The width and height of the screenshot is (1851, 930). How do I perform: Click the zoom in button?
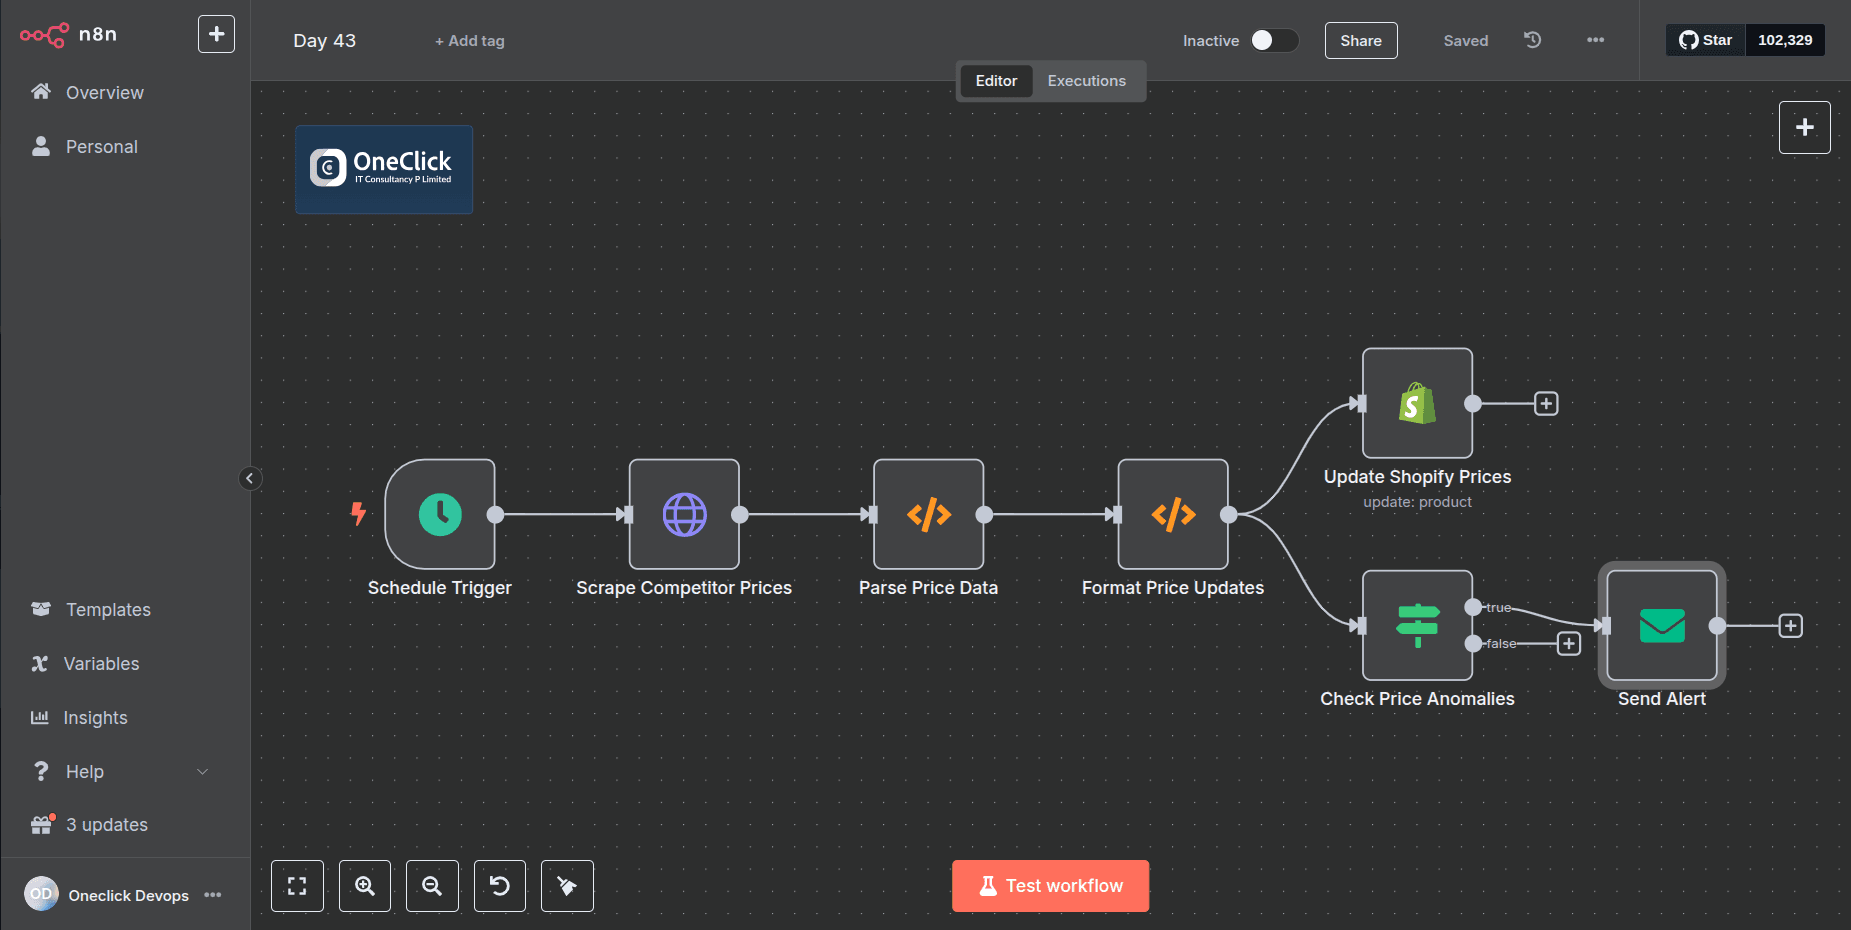pyautogui.click(x=365, y=886)
